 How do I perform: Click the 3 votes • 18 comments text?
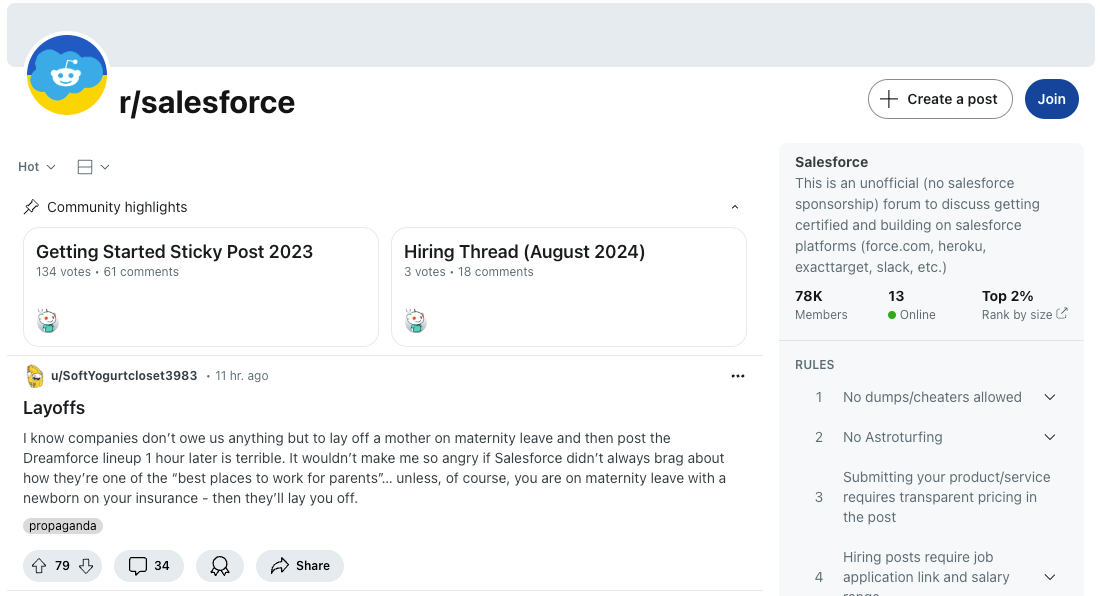(x=469, y=272)
